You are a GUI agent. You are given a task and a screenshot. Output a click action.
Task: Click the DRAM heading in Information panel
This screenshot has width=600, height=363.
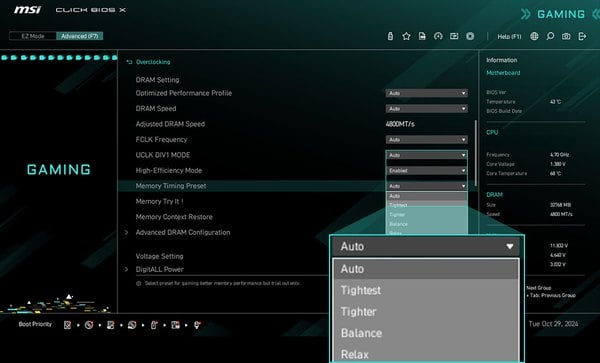[494, 195]
